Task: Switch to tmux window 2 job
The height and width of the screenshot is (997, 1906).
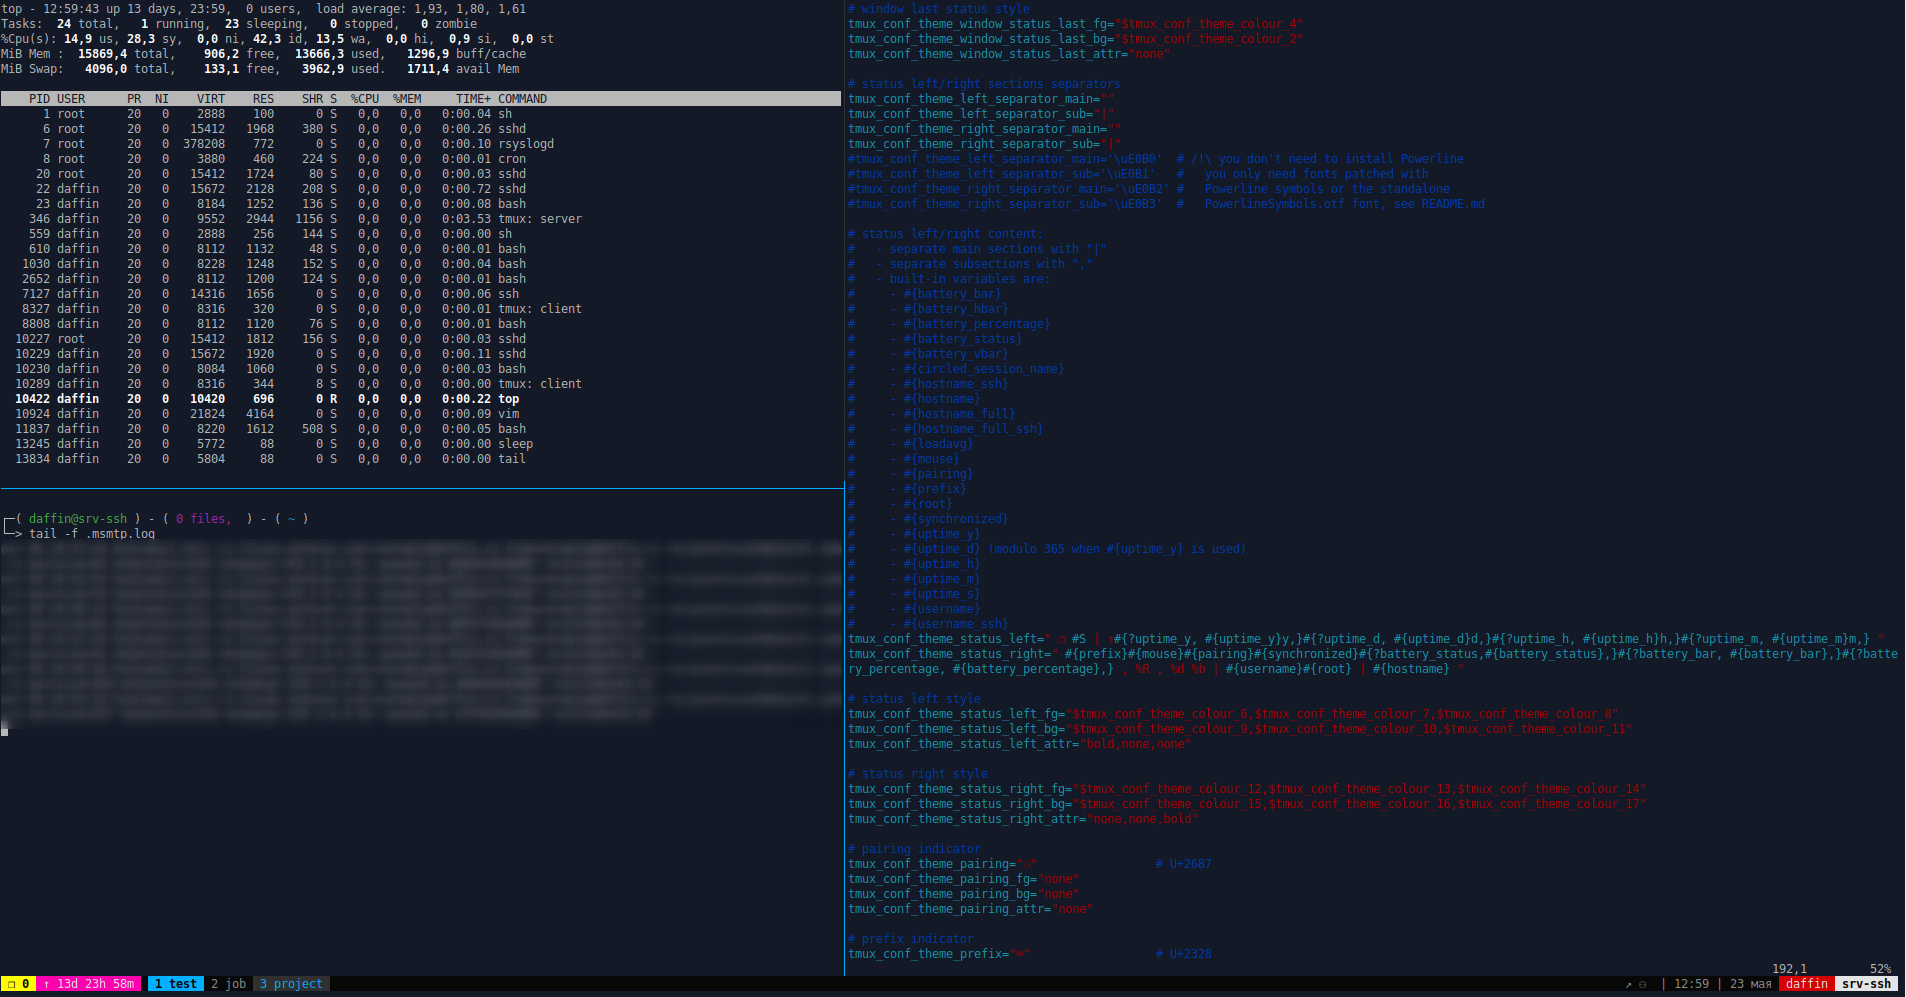Action: point(228,984)
